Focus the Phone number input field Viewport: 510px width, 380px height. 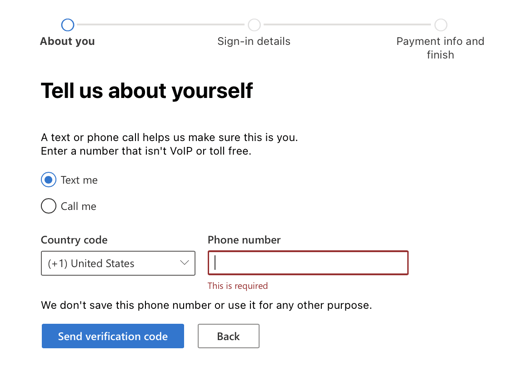point(308,263)
